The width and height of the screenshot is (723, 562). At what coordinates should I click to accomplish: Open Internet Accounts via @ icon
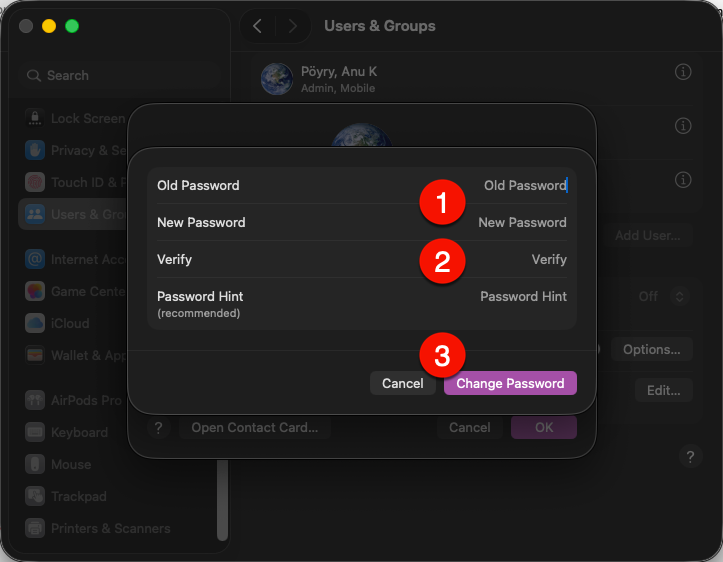(35, 259)
